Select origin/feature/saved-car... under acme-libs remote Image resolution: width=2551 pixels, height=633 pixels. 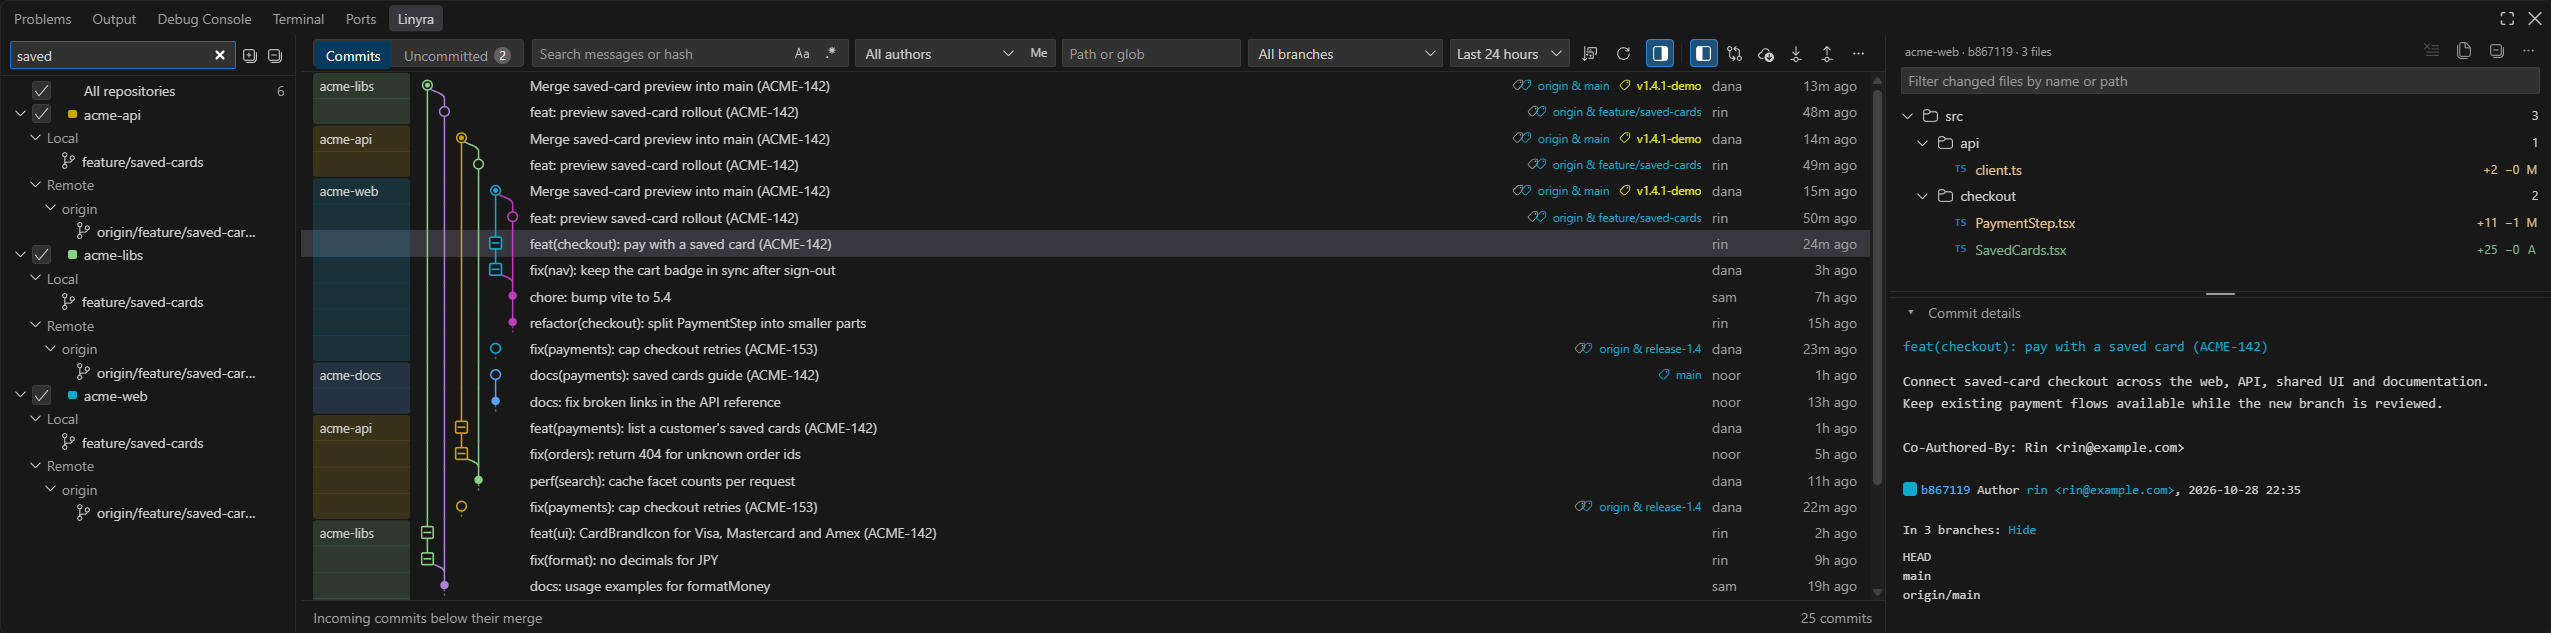click(176, 373)
